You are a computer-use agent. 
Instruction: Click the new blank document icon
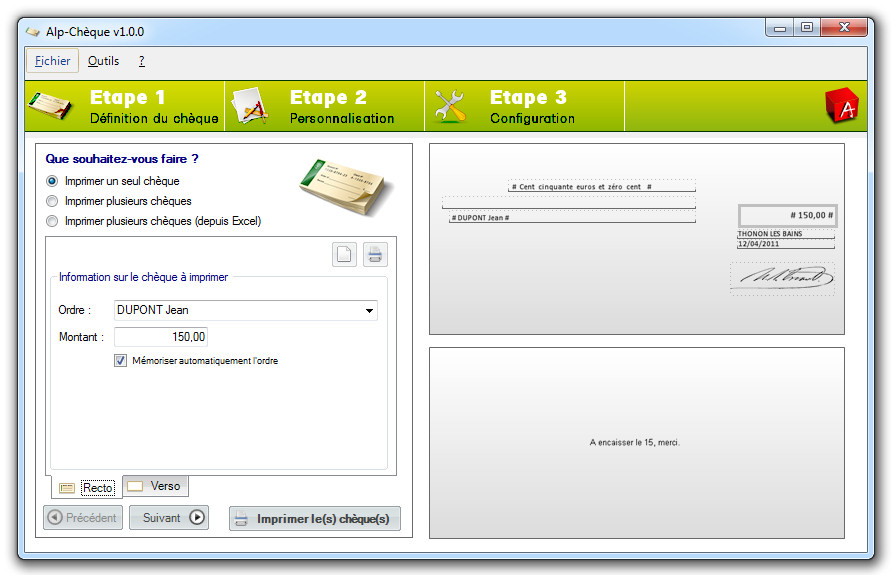tap(344, 255)
